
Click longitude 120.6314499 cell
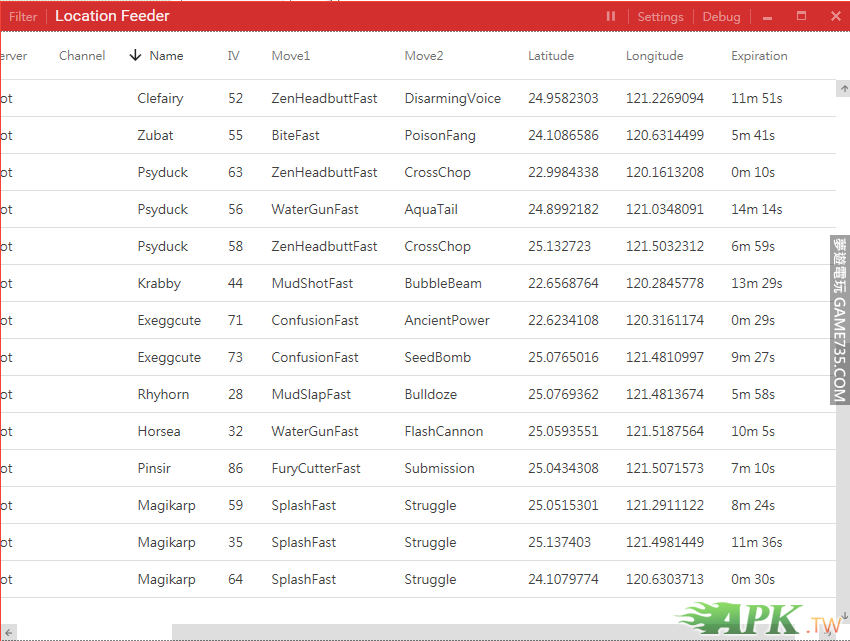pyautogui.click(x=665, y=135)
